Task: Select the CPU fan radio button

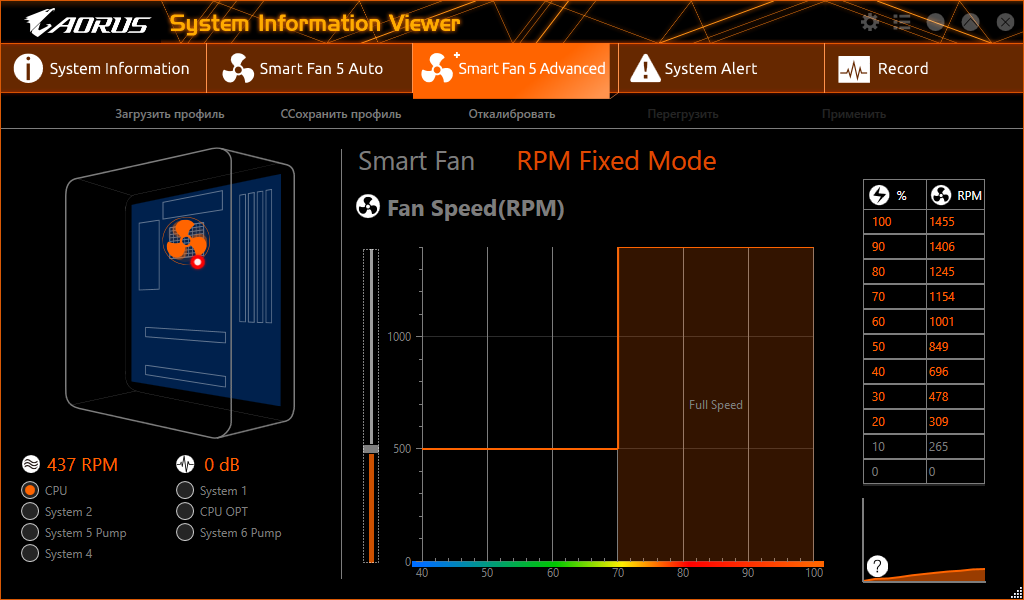Action: 30,490
